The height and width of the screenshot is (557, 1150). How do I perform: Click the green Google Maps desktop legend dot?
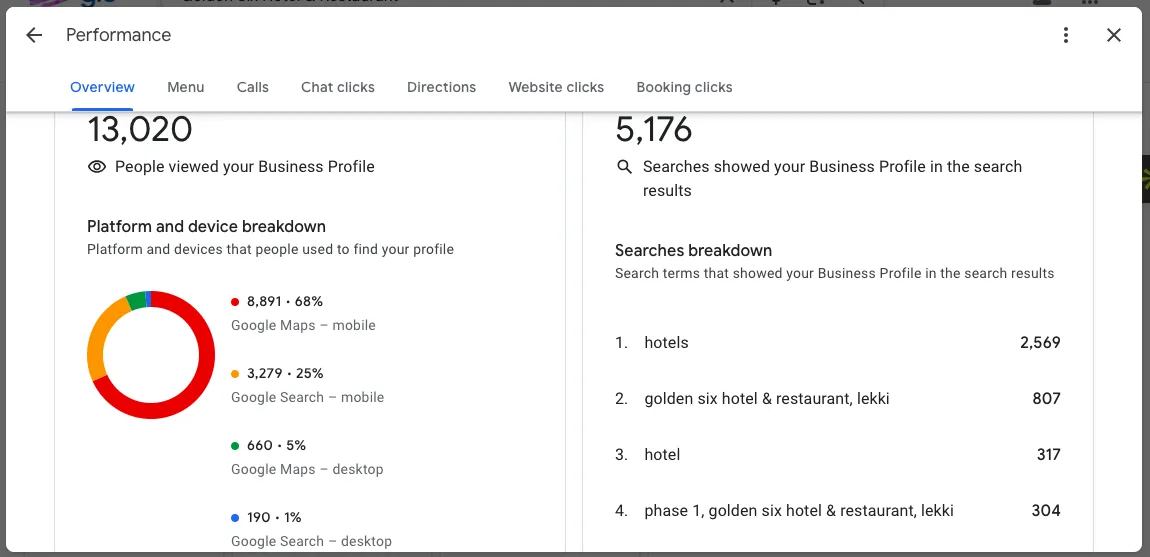tap(235, 446)
